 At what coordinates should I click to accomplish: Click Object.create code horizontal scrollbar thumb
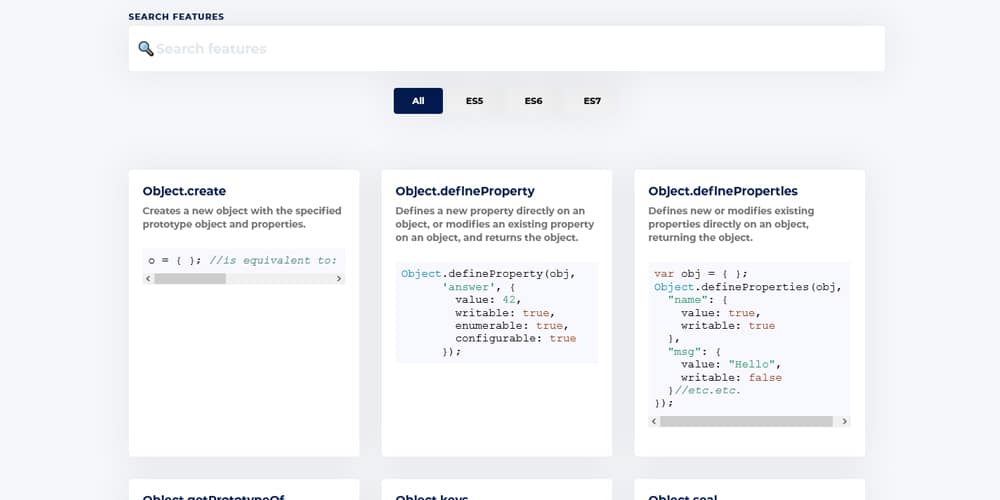[x=190, y=279]
